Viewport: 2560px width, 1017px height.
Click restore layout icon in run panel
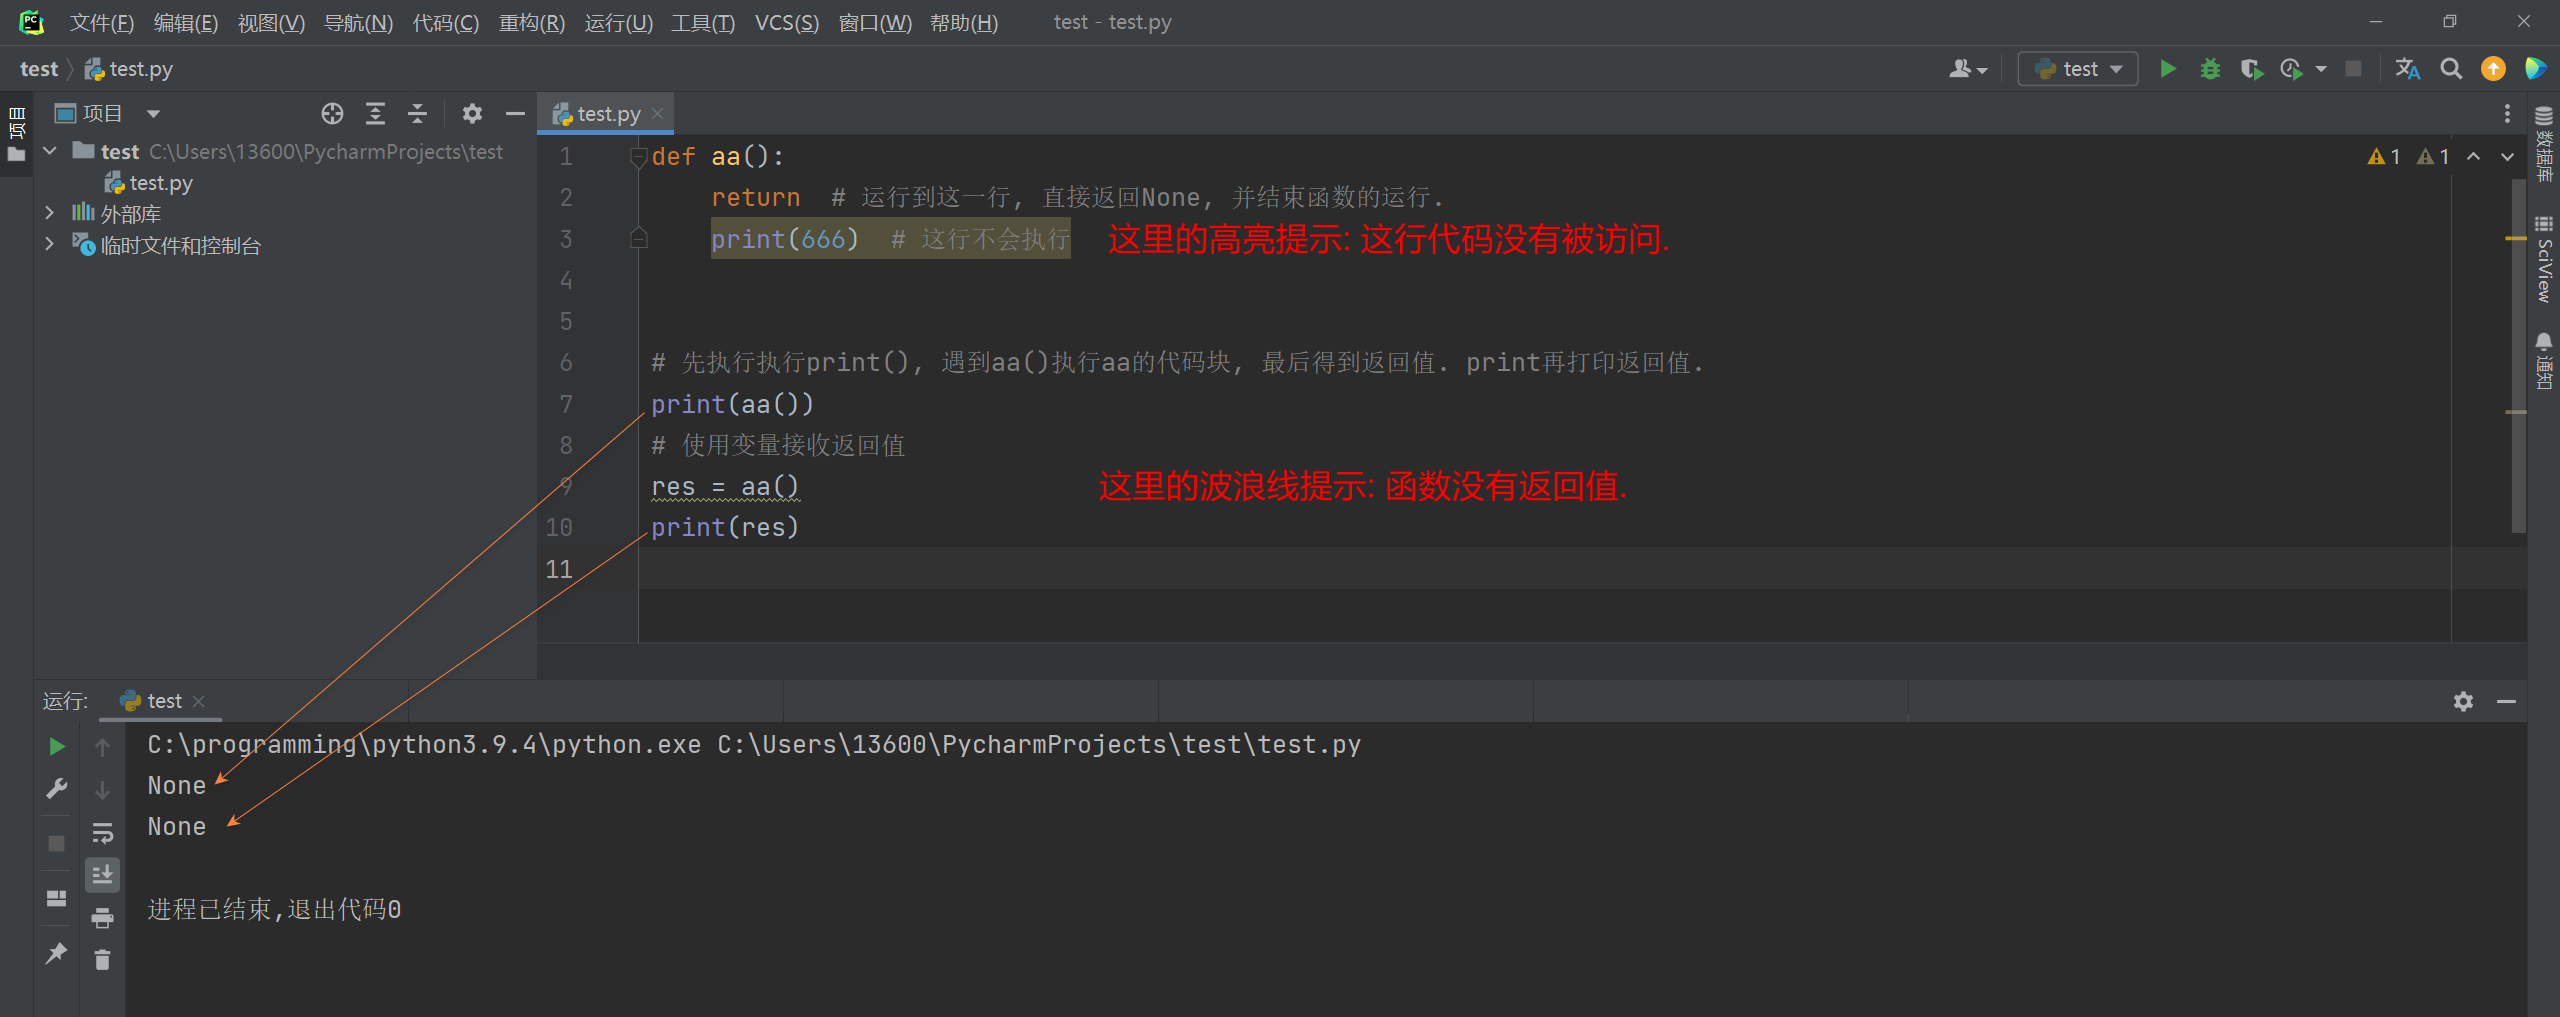click(57, 898)
